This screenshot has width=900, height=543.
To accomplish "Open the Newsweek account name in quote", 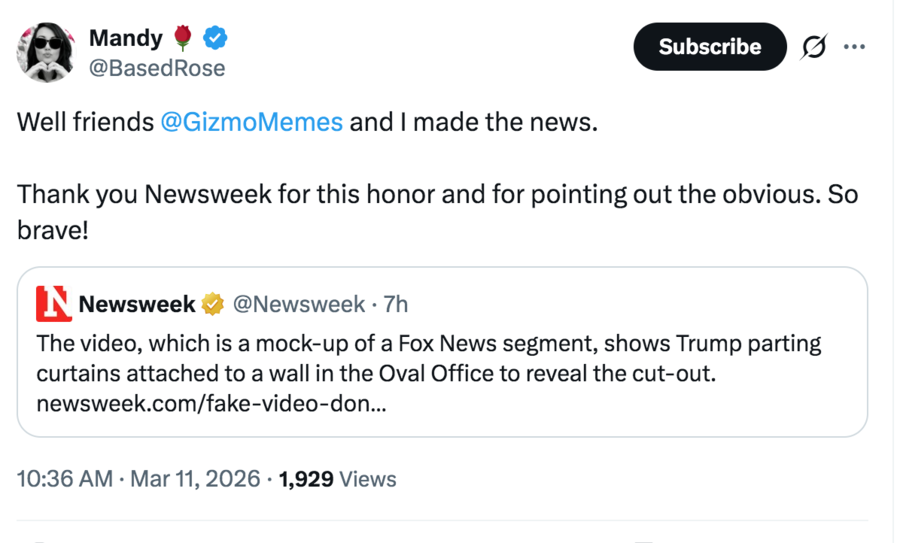I will (137, 304).
